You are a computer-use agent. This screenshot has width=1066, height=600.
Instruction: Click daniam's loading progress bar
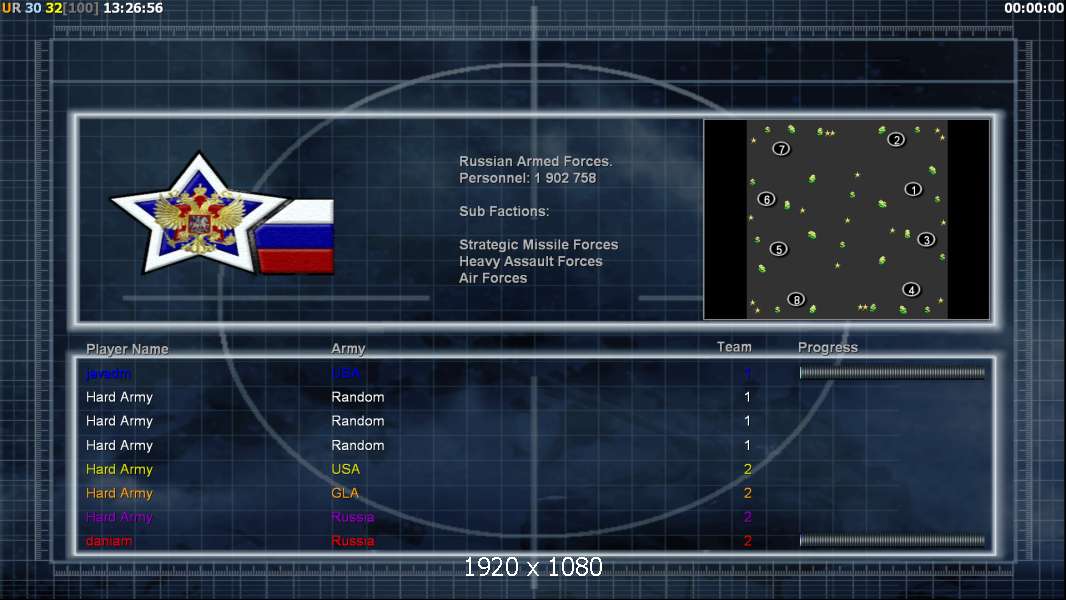click(892, 540)
